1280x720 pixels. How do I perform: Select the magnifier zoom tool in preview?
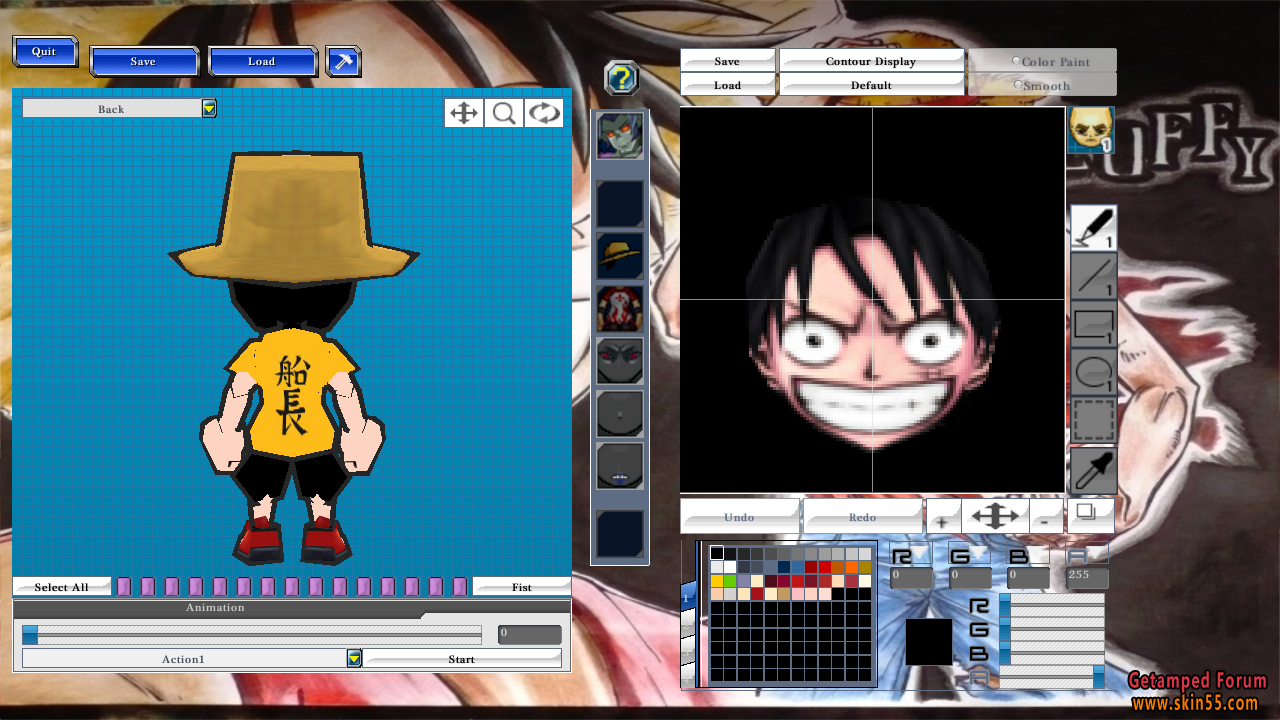(504, 113)
